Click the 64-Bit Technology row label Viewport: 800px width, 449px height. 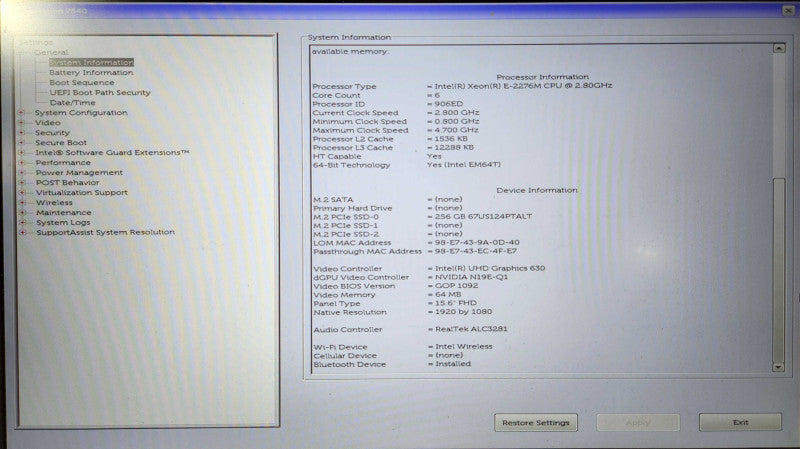pos(352,165)
